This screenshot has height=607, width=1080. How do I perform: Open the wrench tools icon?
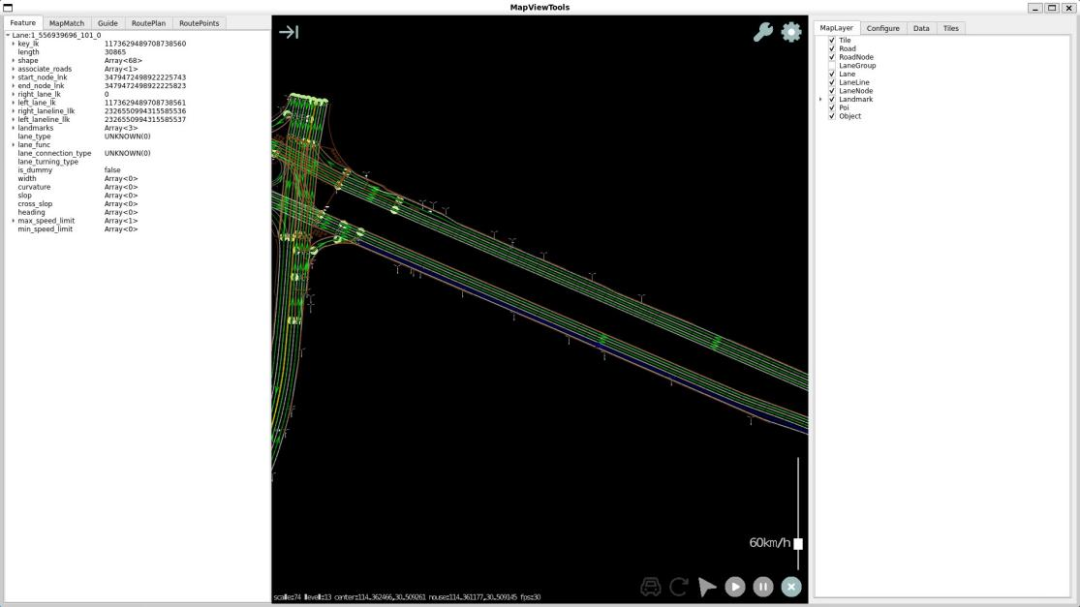[x=763, y=32]
